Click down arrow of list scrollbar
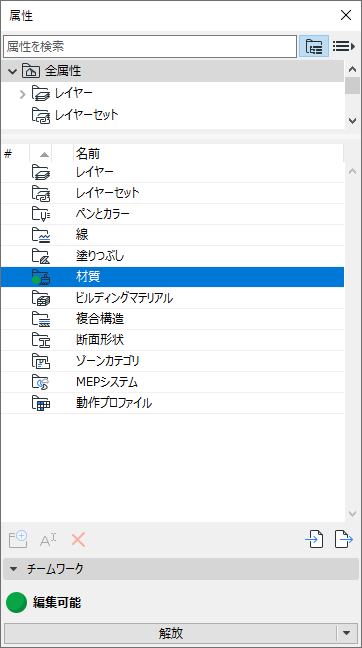This screenshot has width=362, height=648. (352, 514)
